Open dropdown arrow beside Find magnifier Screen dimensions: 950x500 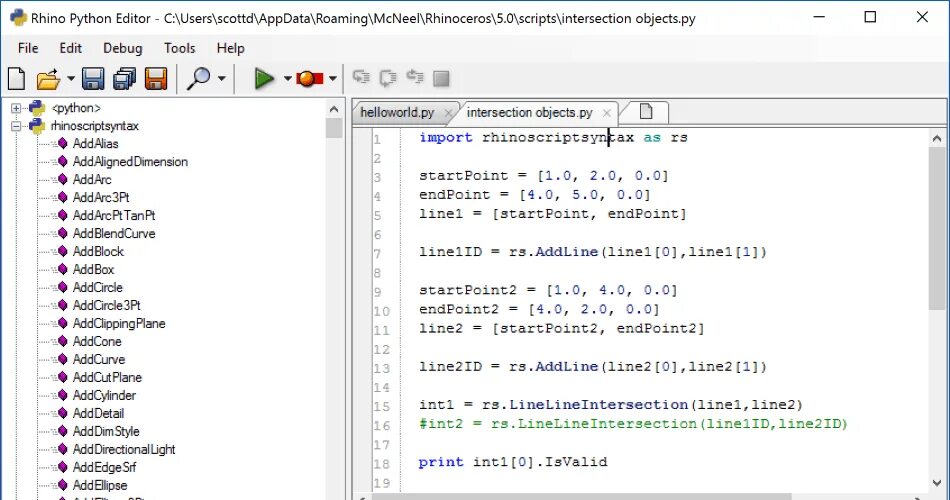pyautogui.click(x=222, y=79)
